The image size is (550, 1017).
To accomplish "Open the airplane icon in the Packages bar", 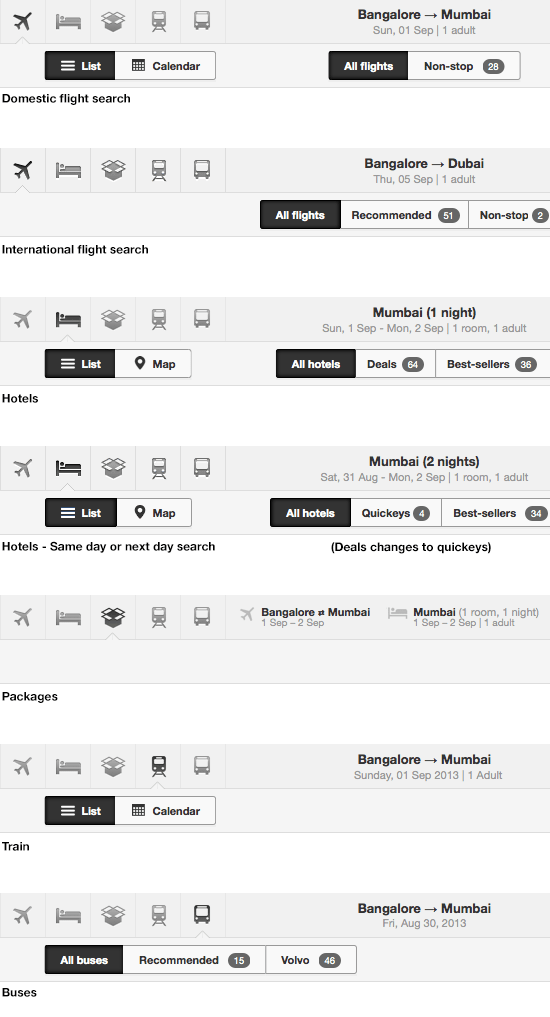I will (x=23, y=617).
